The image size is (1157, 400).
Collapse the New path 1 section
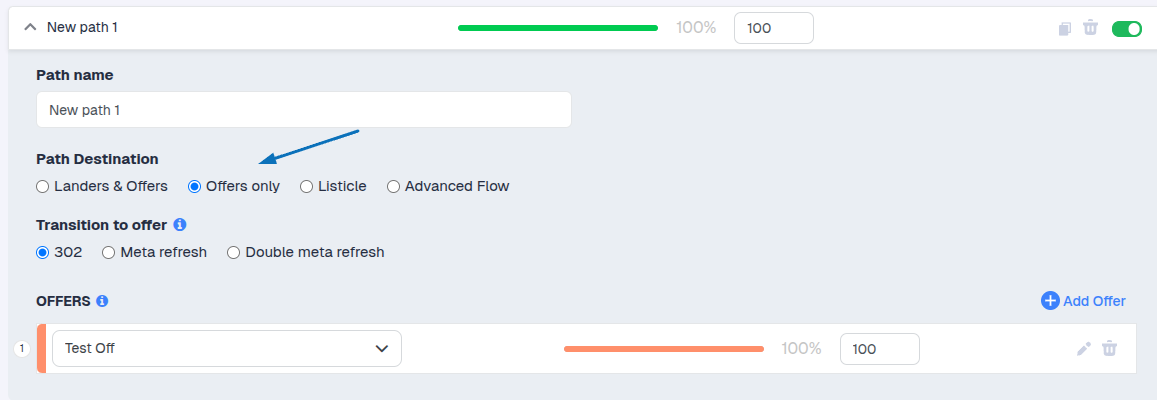click(29, 27)
